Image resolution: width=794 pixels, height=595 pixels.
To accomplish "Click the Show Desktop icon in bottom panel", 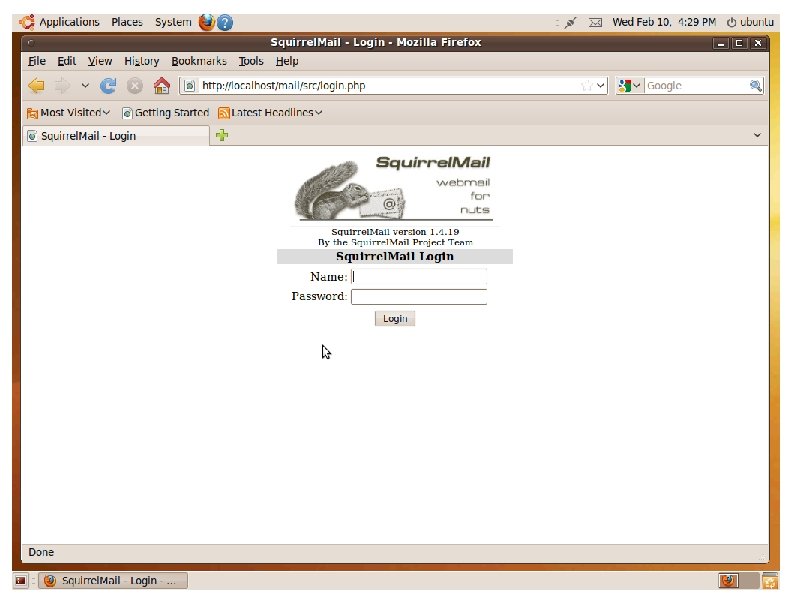I will [21, 580].
